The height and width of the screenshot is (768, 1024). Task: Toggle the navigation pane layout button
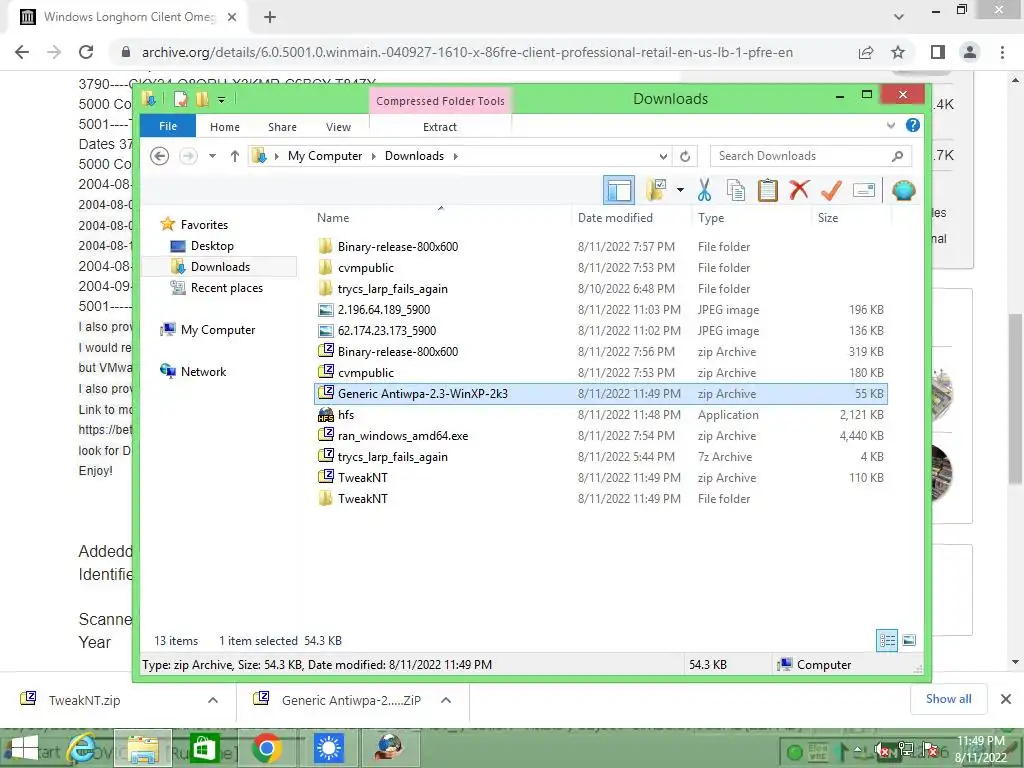pos(618,191)
